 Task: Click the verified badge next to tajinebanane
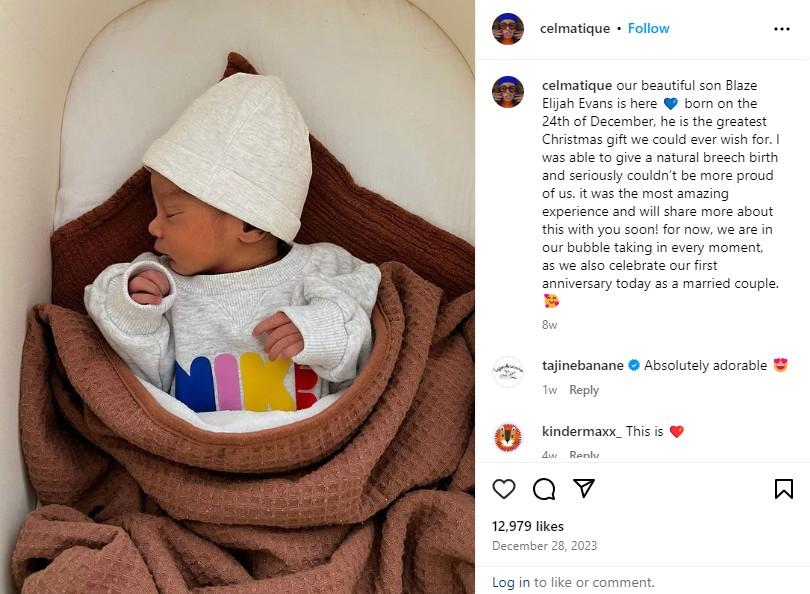pos(634,365)
